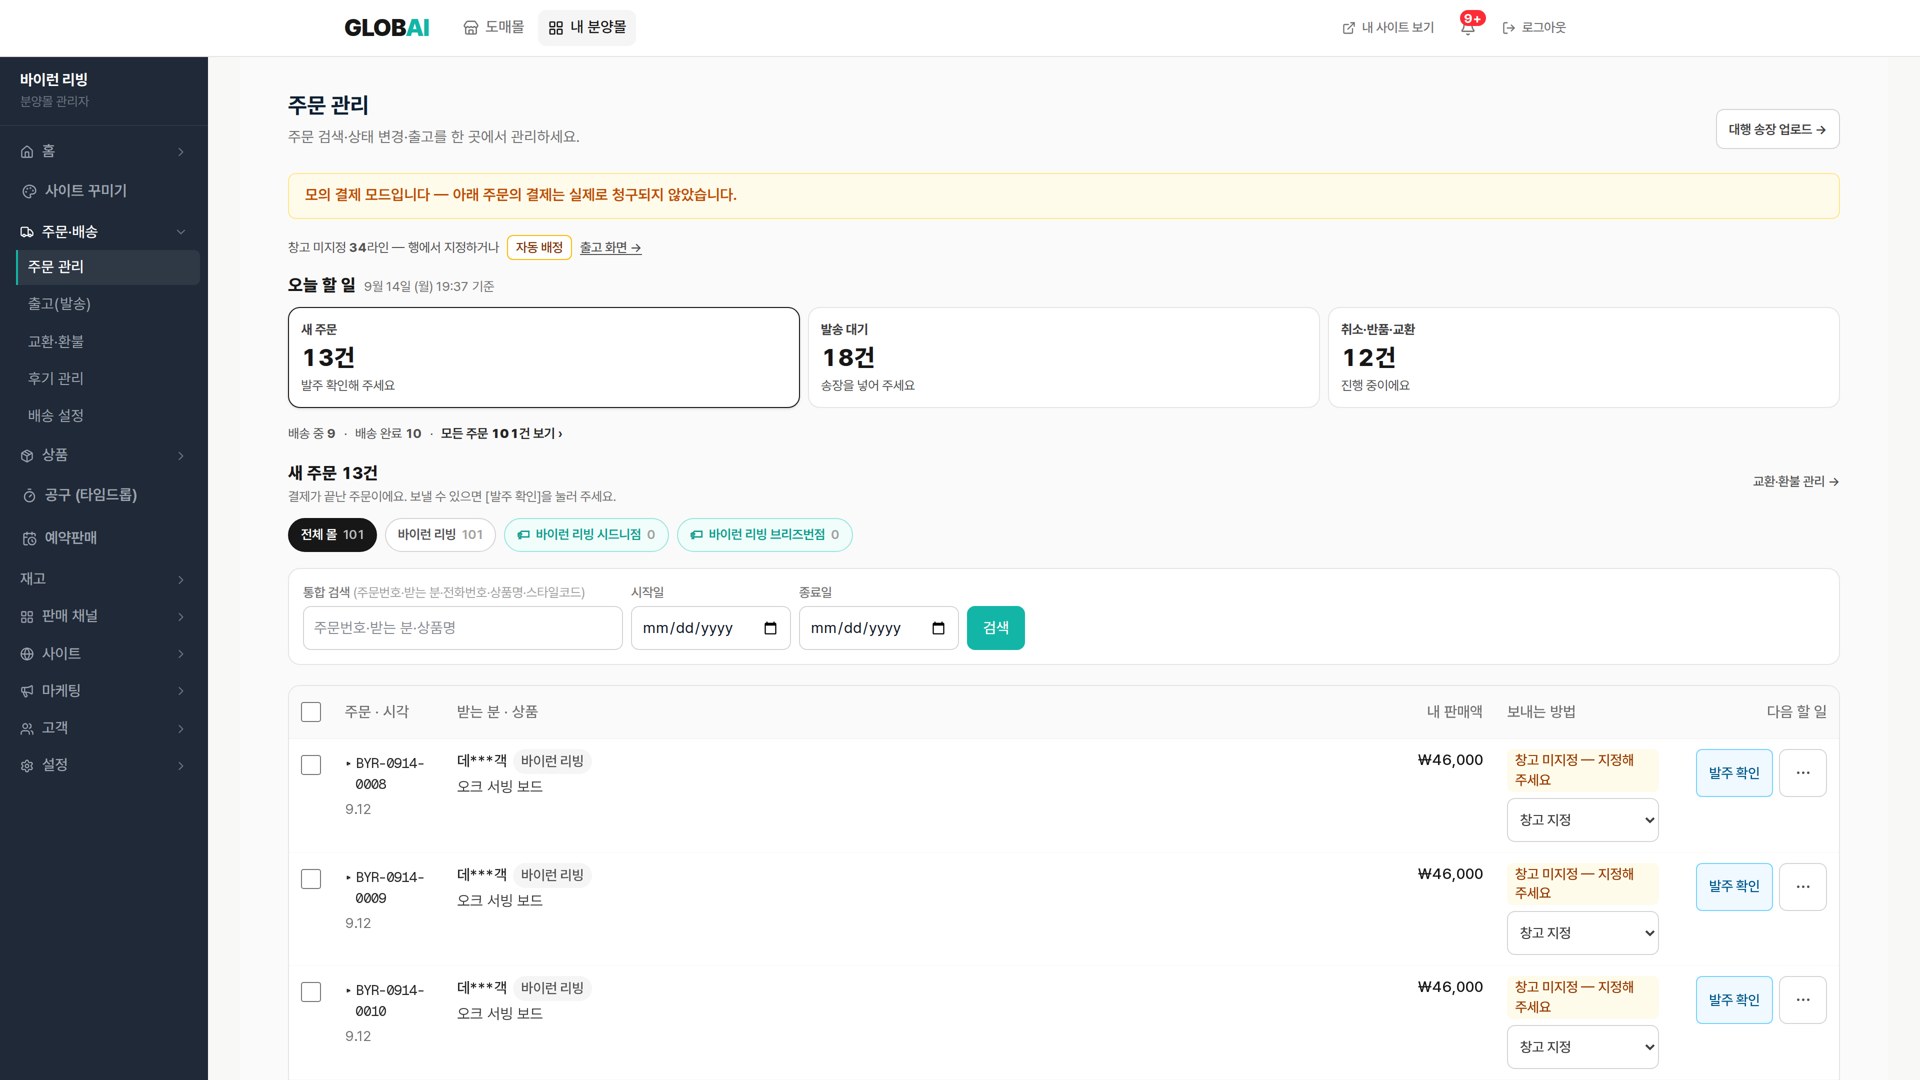The width and height of the screenshot is (1920, 1080).
Task: Expand the 홈 sidebar chevron
Action: 181,152
